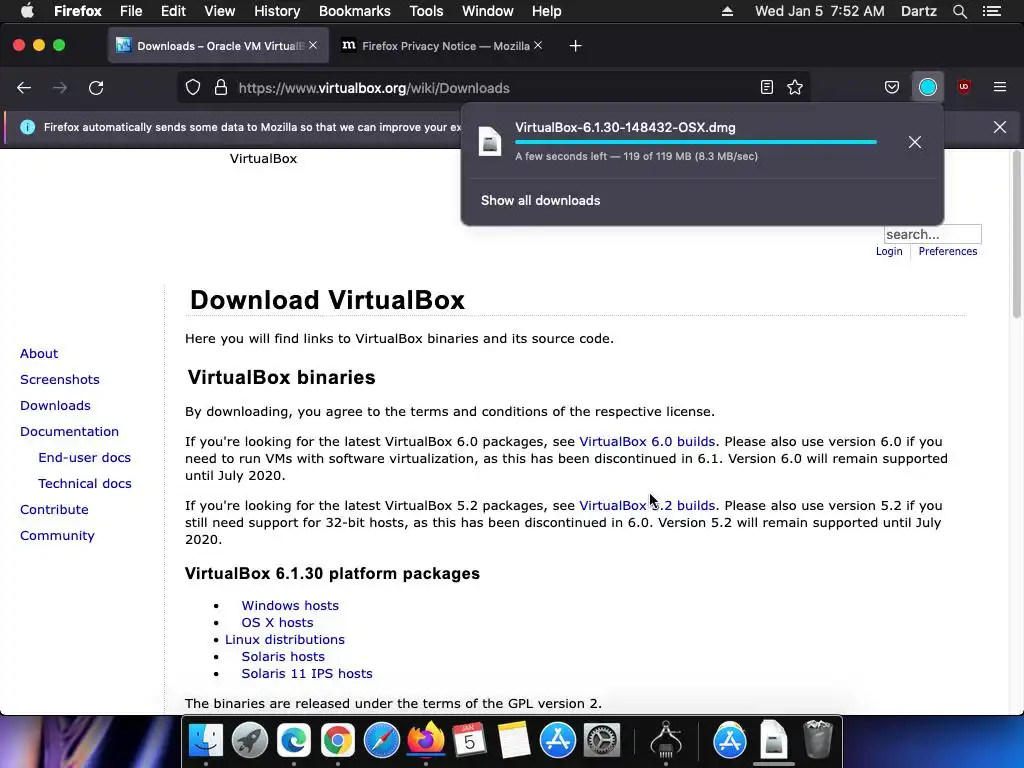Cancel the VirtualBox dmg download
This screenshot has height=768, width=1024.
(914, 142)
